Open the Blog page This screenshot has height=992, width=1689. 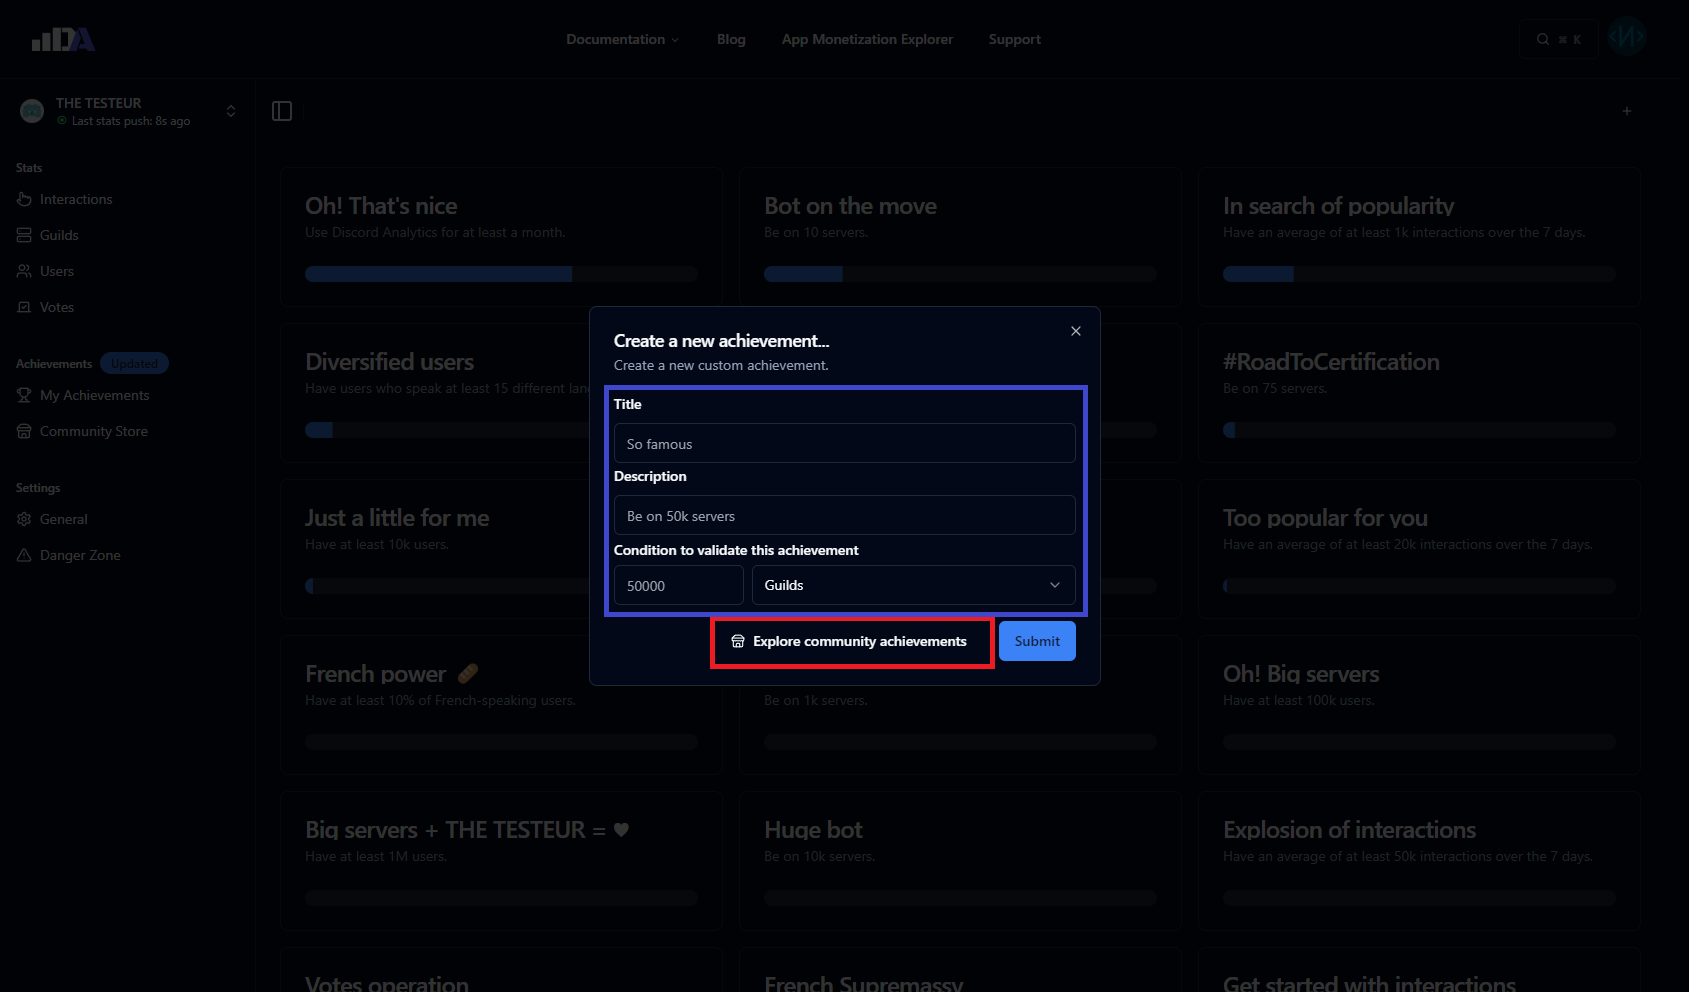(731, 39)
